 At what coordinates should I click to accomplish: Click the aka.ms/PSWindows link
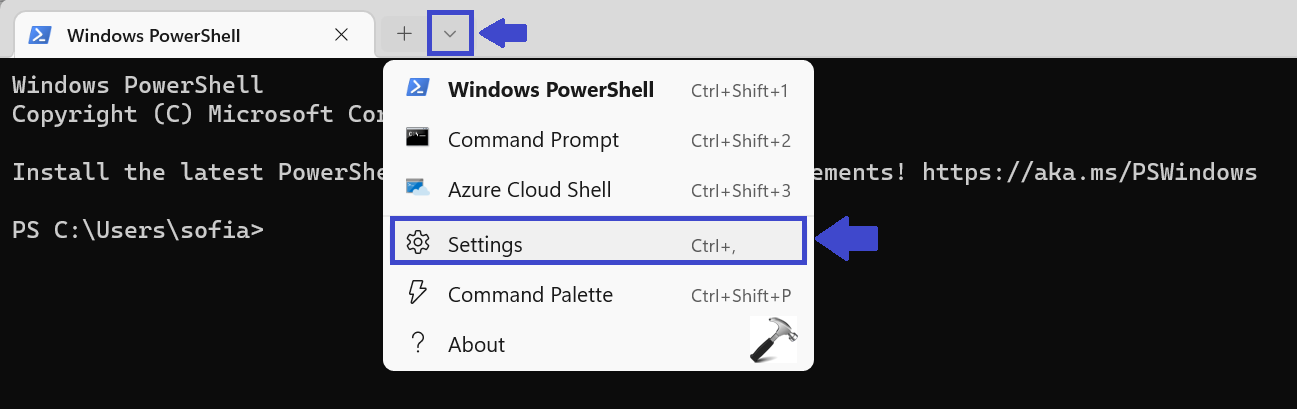click(1089, 172)
